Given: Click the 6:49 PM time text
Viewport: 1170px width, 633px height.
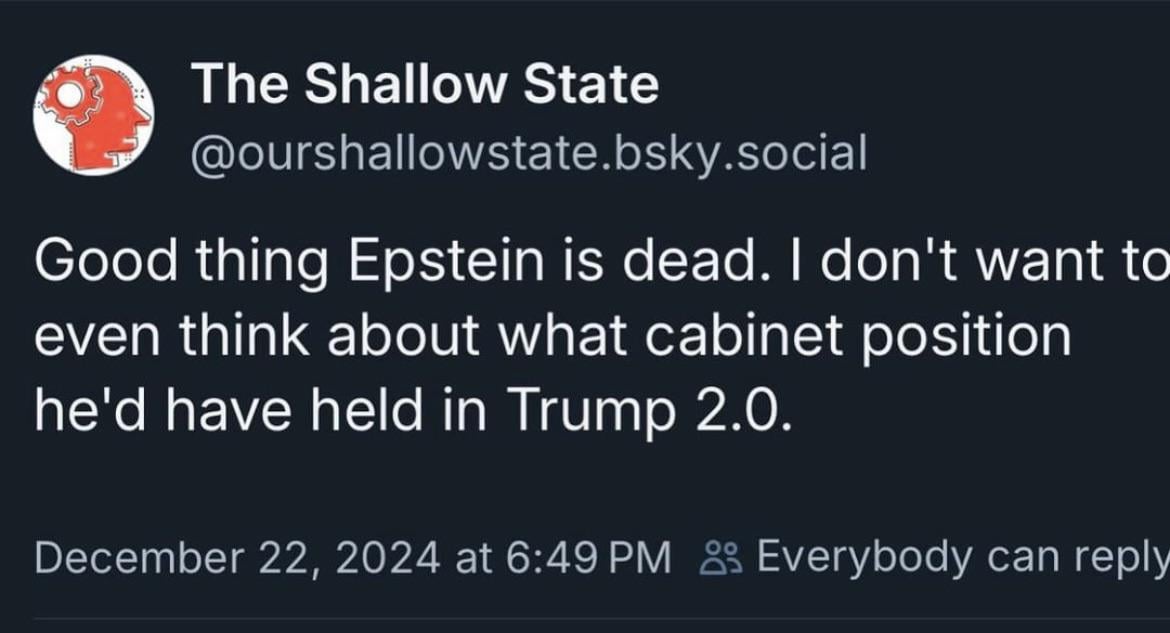Looking at the screenshot, I should (x=589, y=558).
